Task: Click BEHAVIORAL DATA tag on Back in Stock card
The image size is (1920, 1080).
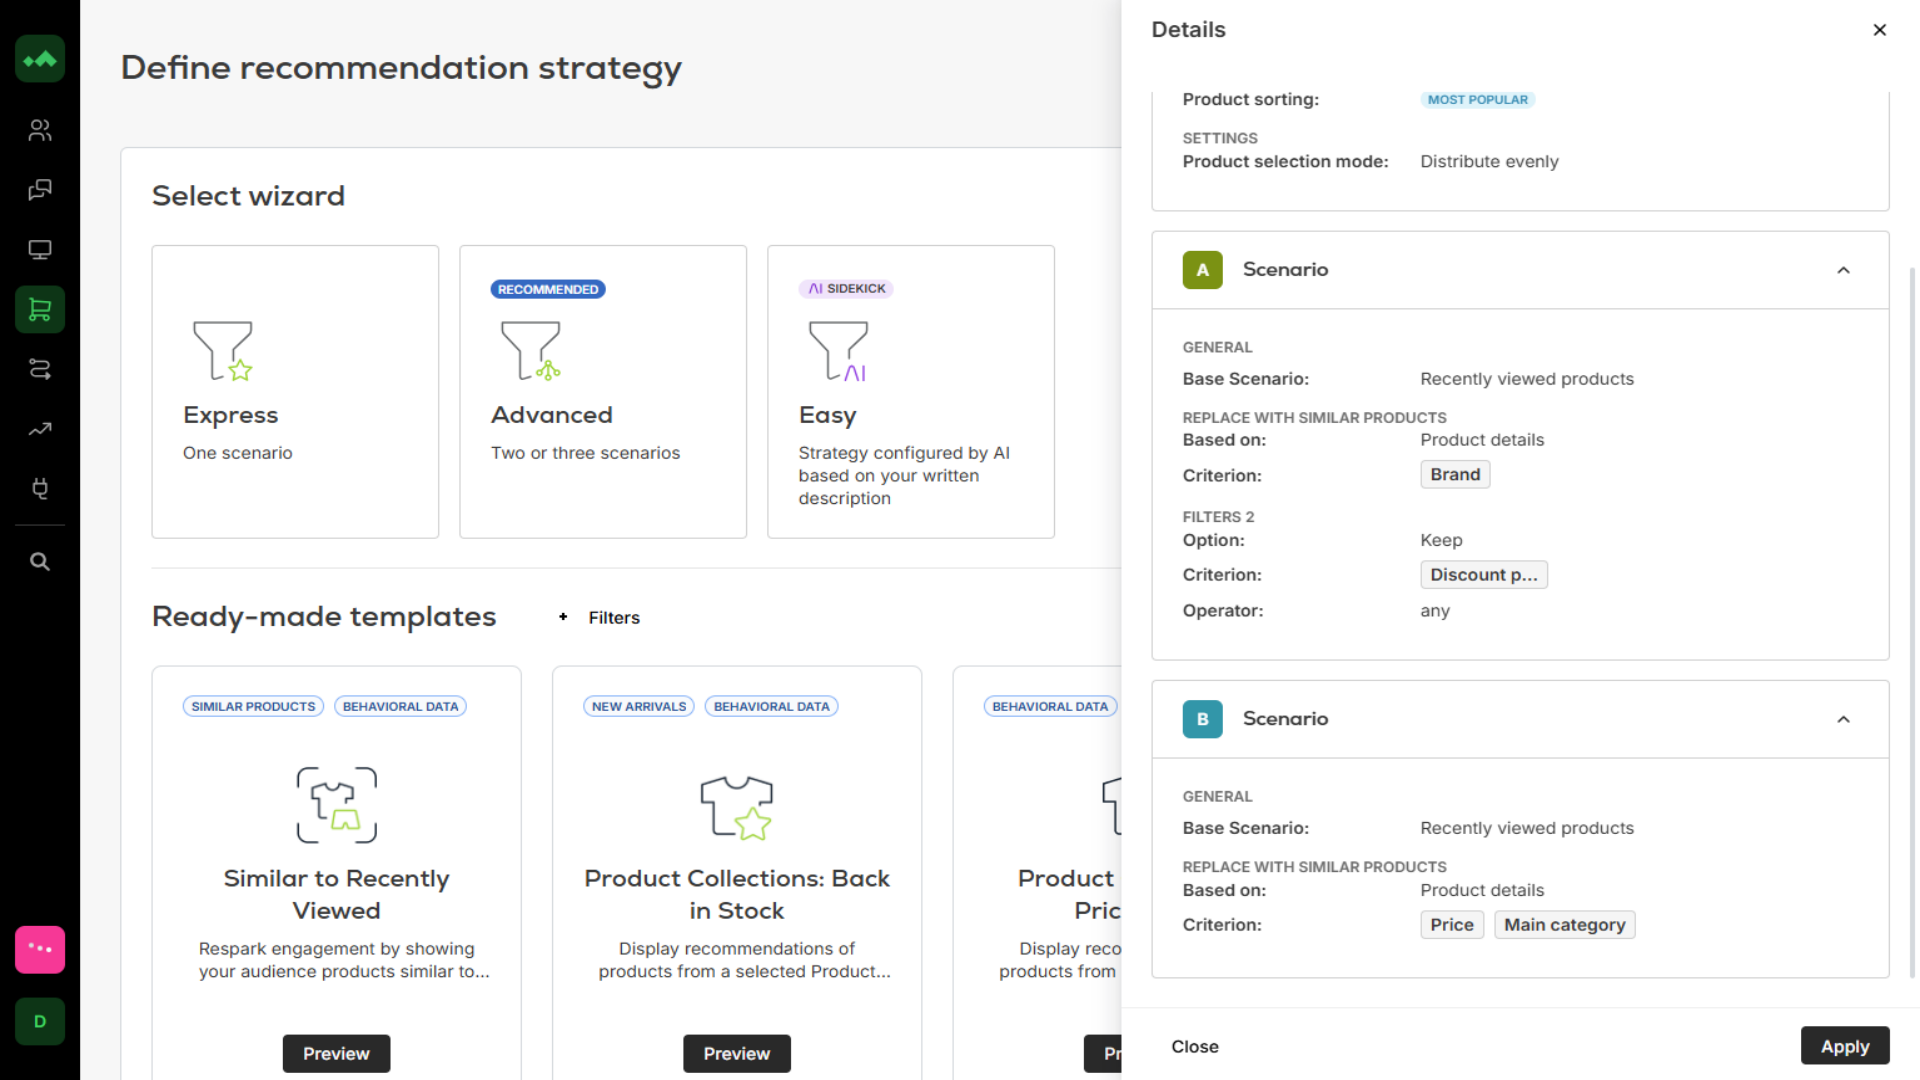Action: [772, 706]
